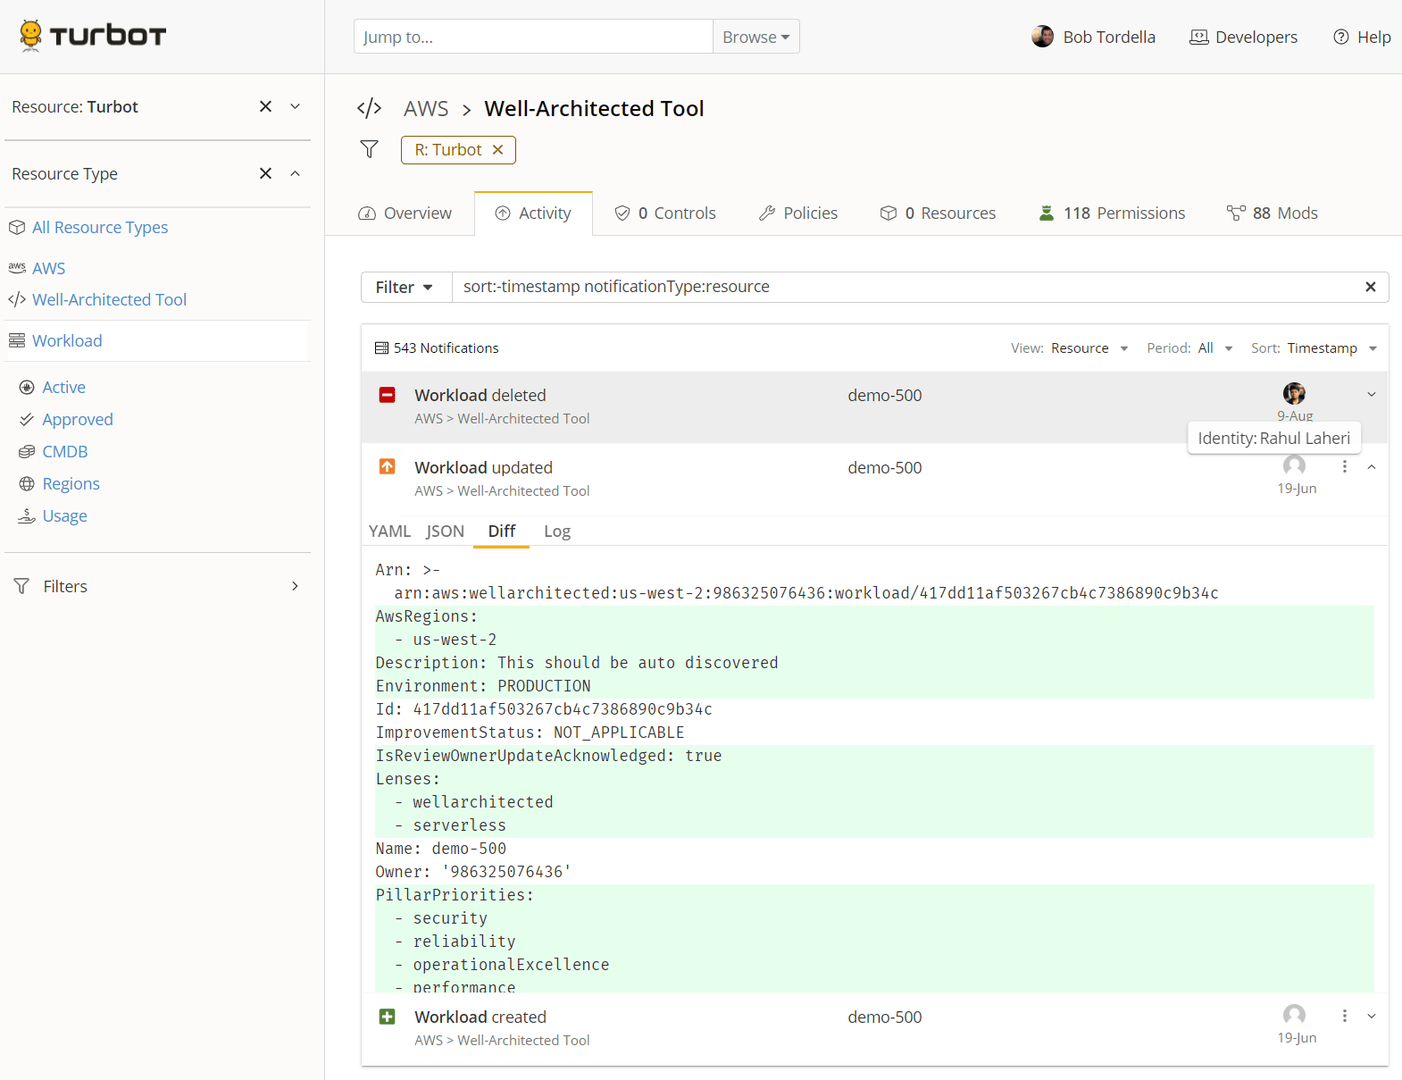Click the 543 Notifications count
Screen dimensions: 1402x1080
[x=437, y=348]
